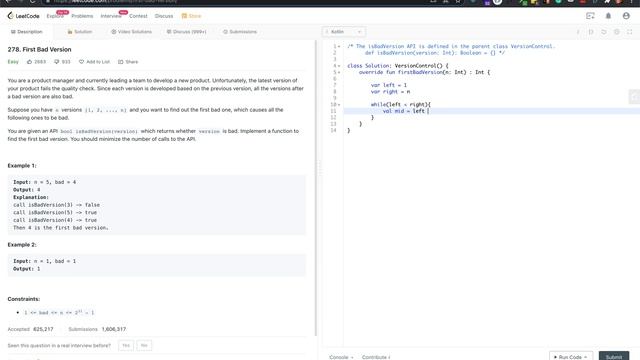640x360 pixels.
Task: Click the Contribute link
Action: pos(376,357)
